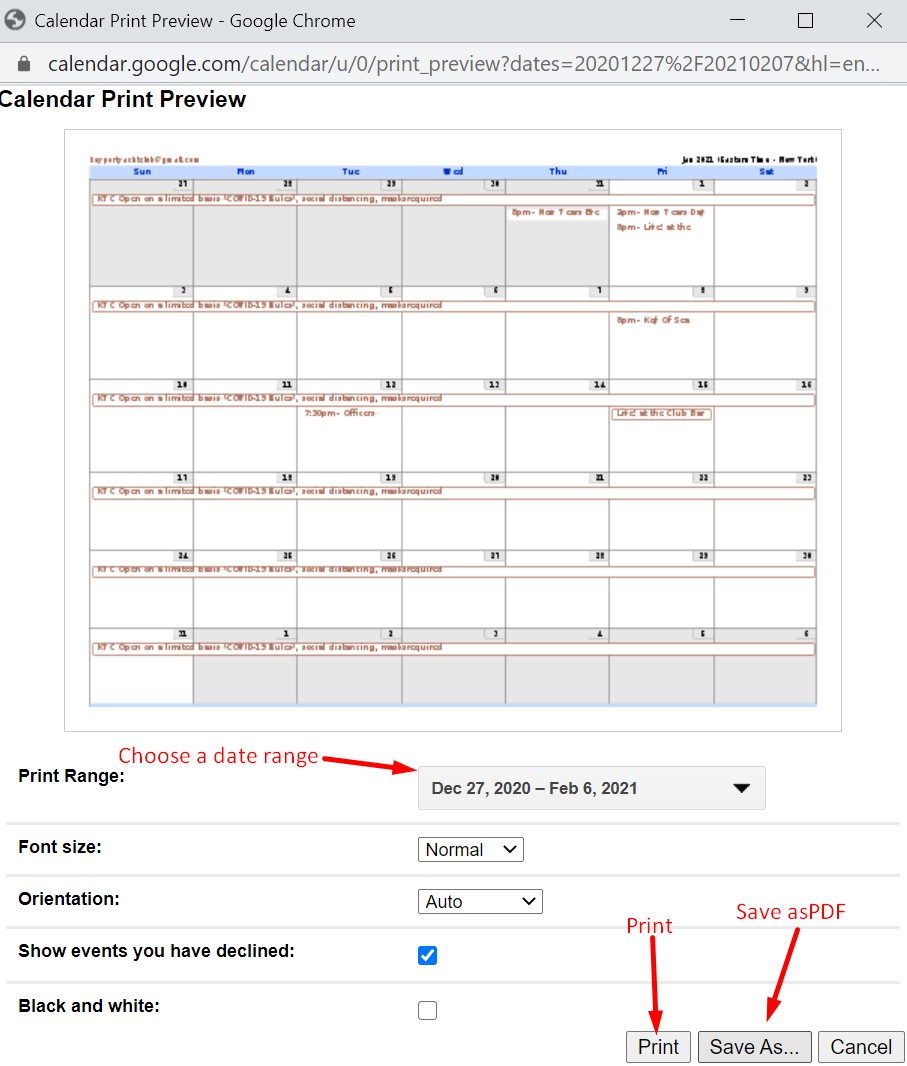The image size is (907, 1066).
Task: Click the boxed Club Bar event on Friday
Action: (x=661, y=413)
